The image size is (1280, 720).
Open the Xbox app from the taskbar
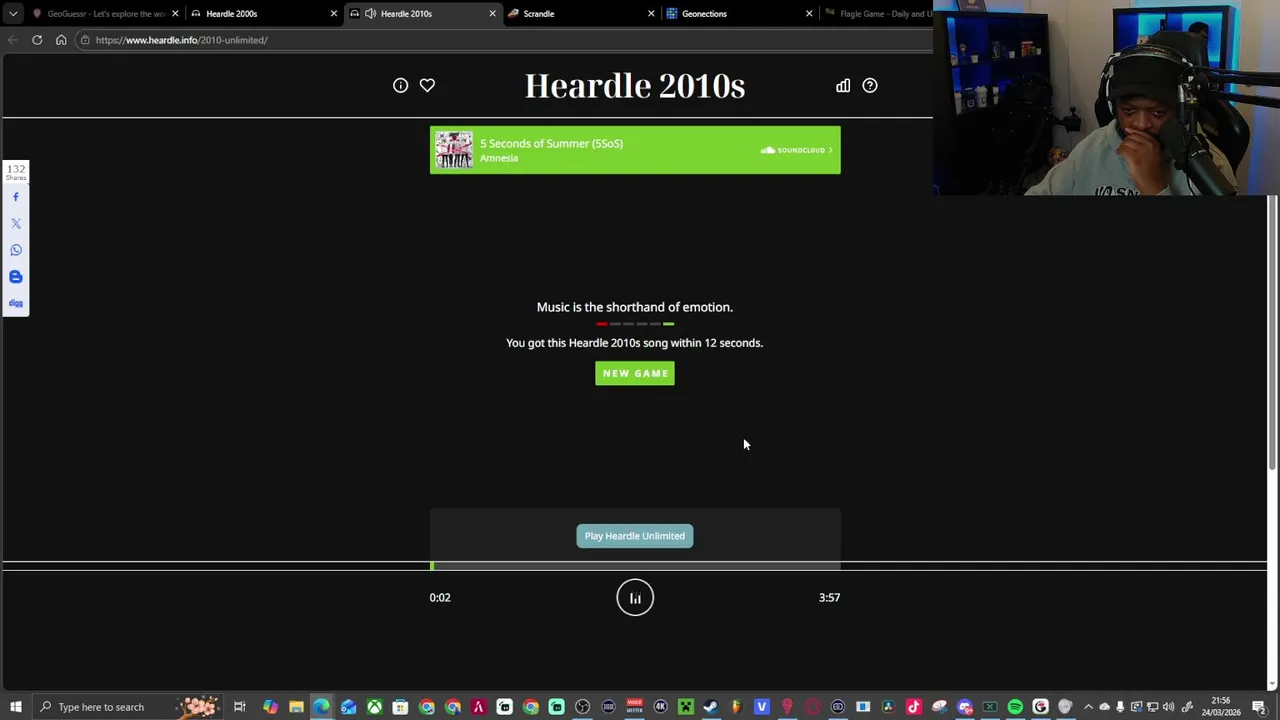click(x=374, y=707)
